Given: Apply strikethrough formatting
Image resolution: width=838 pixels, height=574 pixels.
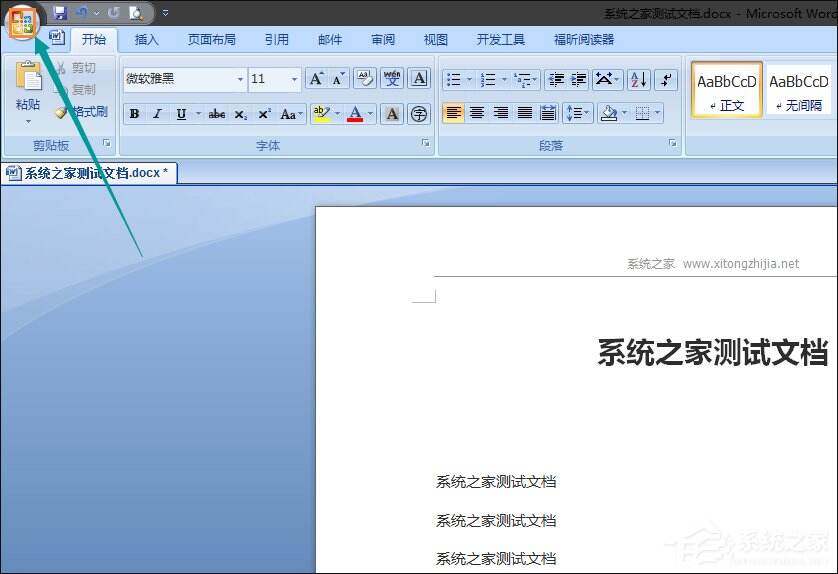Looking at the screenshot, I should click(217, 114).
